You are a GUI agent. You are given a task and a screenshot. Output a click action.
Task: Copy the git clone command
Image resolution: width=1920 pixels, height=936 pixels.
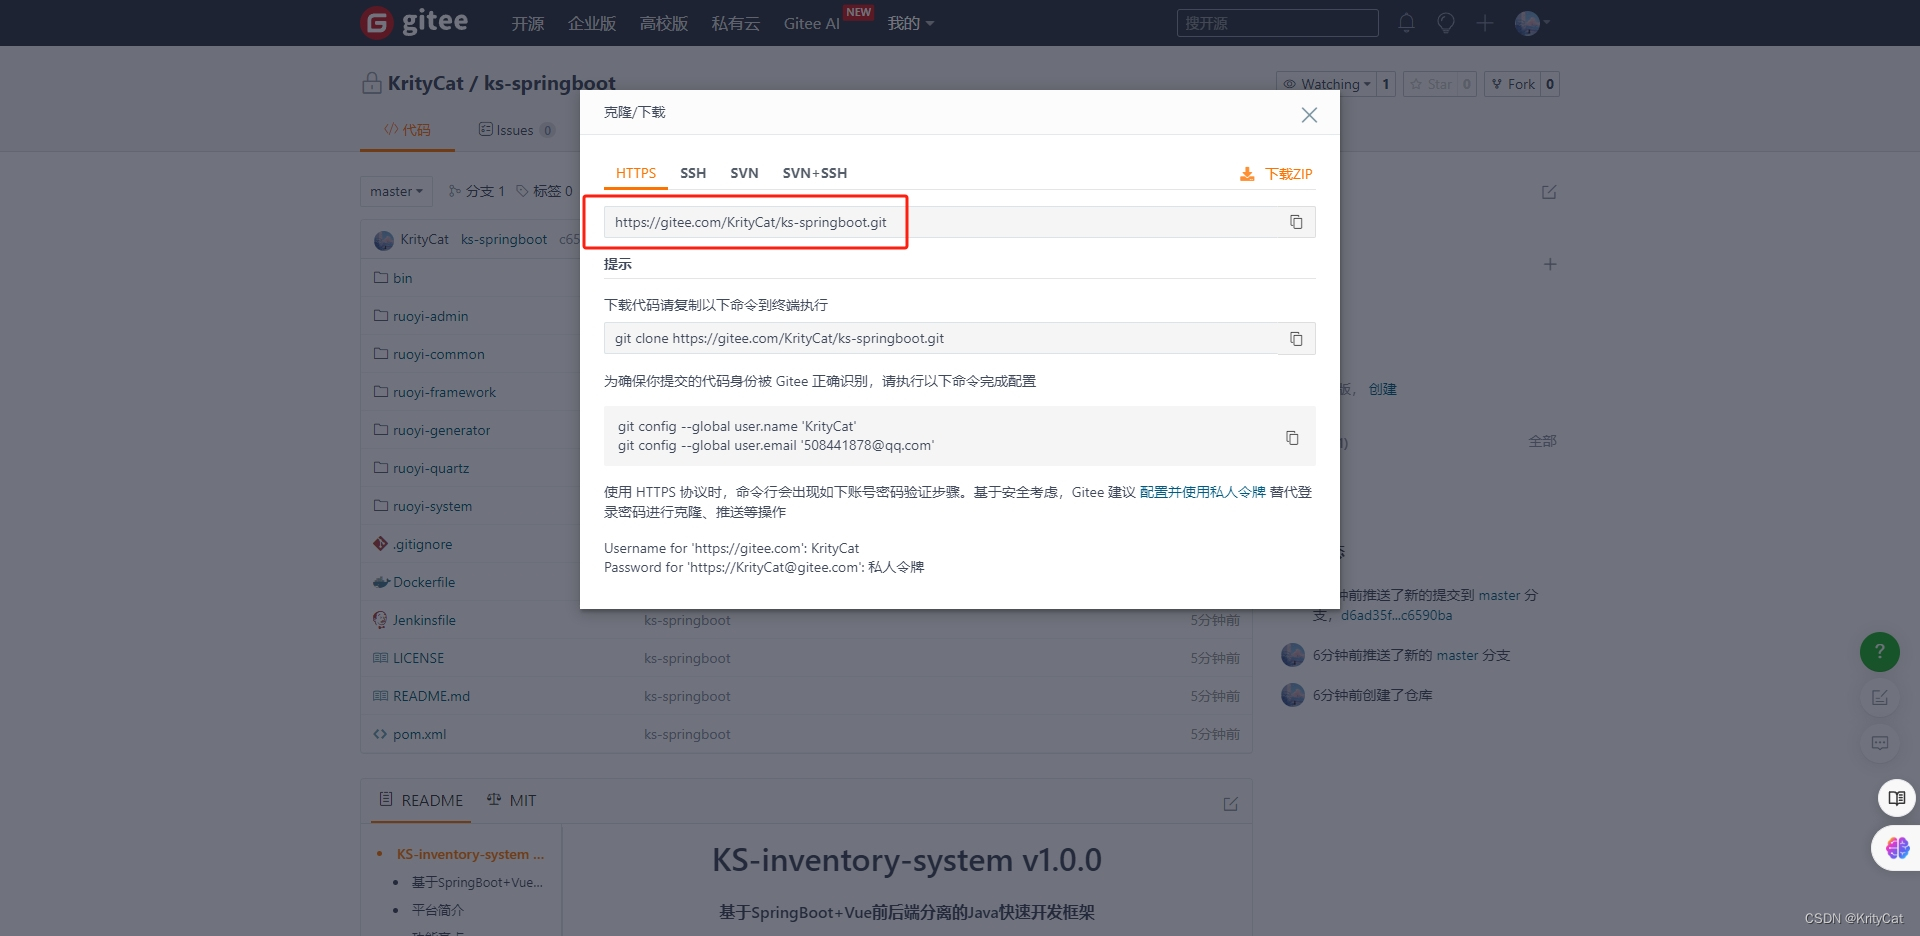pos(1295,339)
